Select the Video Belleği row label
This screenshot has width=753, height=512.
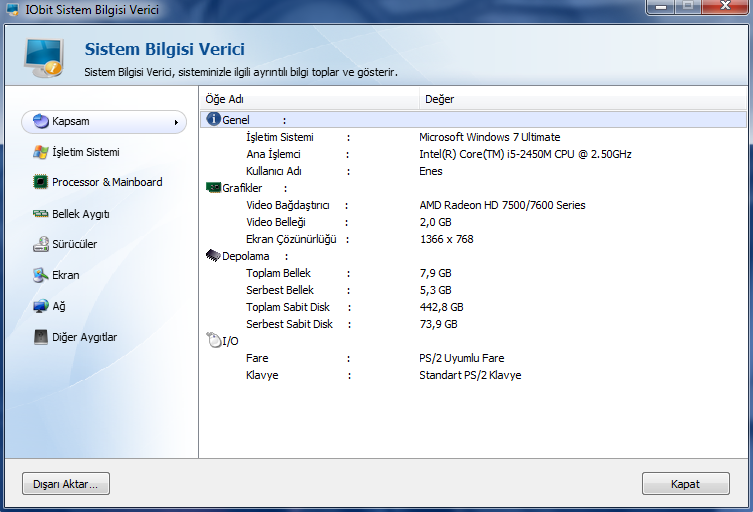pyautogui.click(x=276, y=222)
